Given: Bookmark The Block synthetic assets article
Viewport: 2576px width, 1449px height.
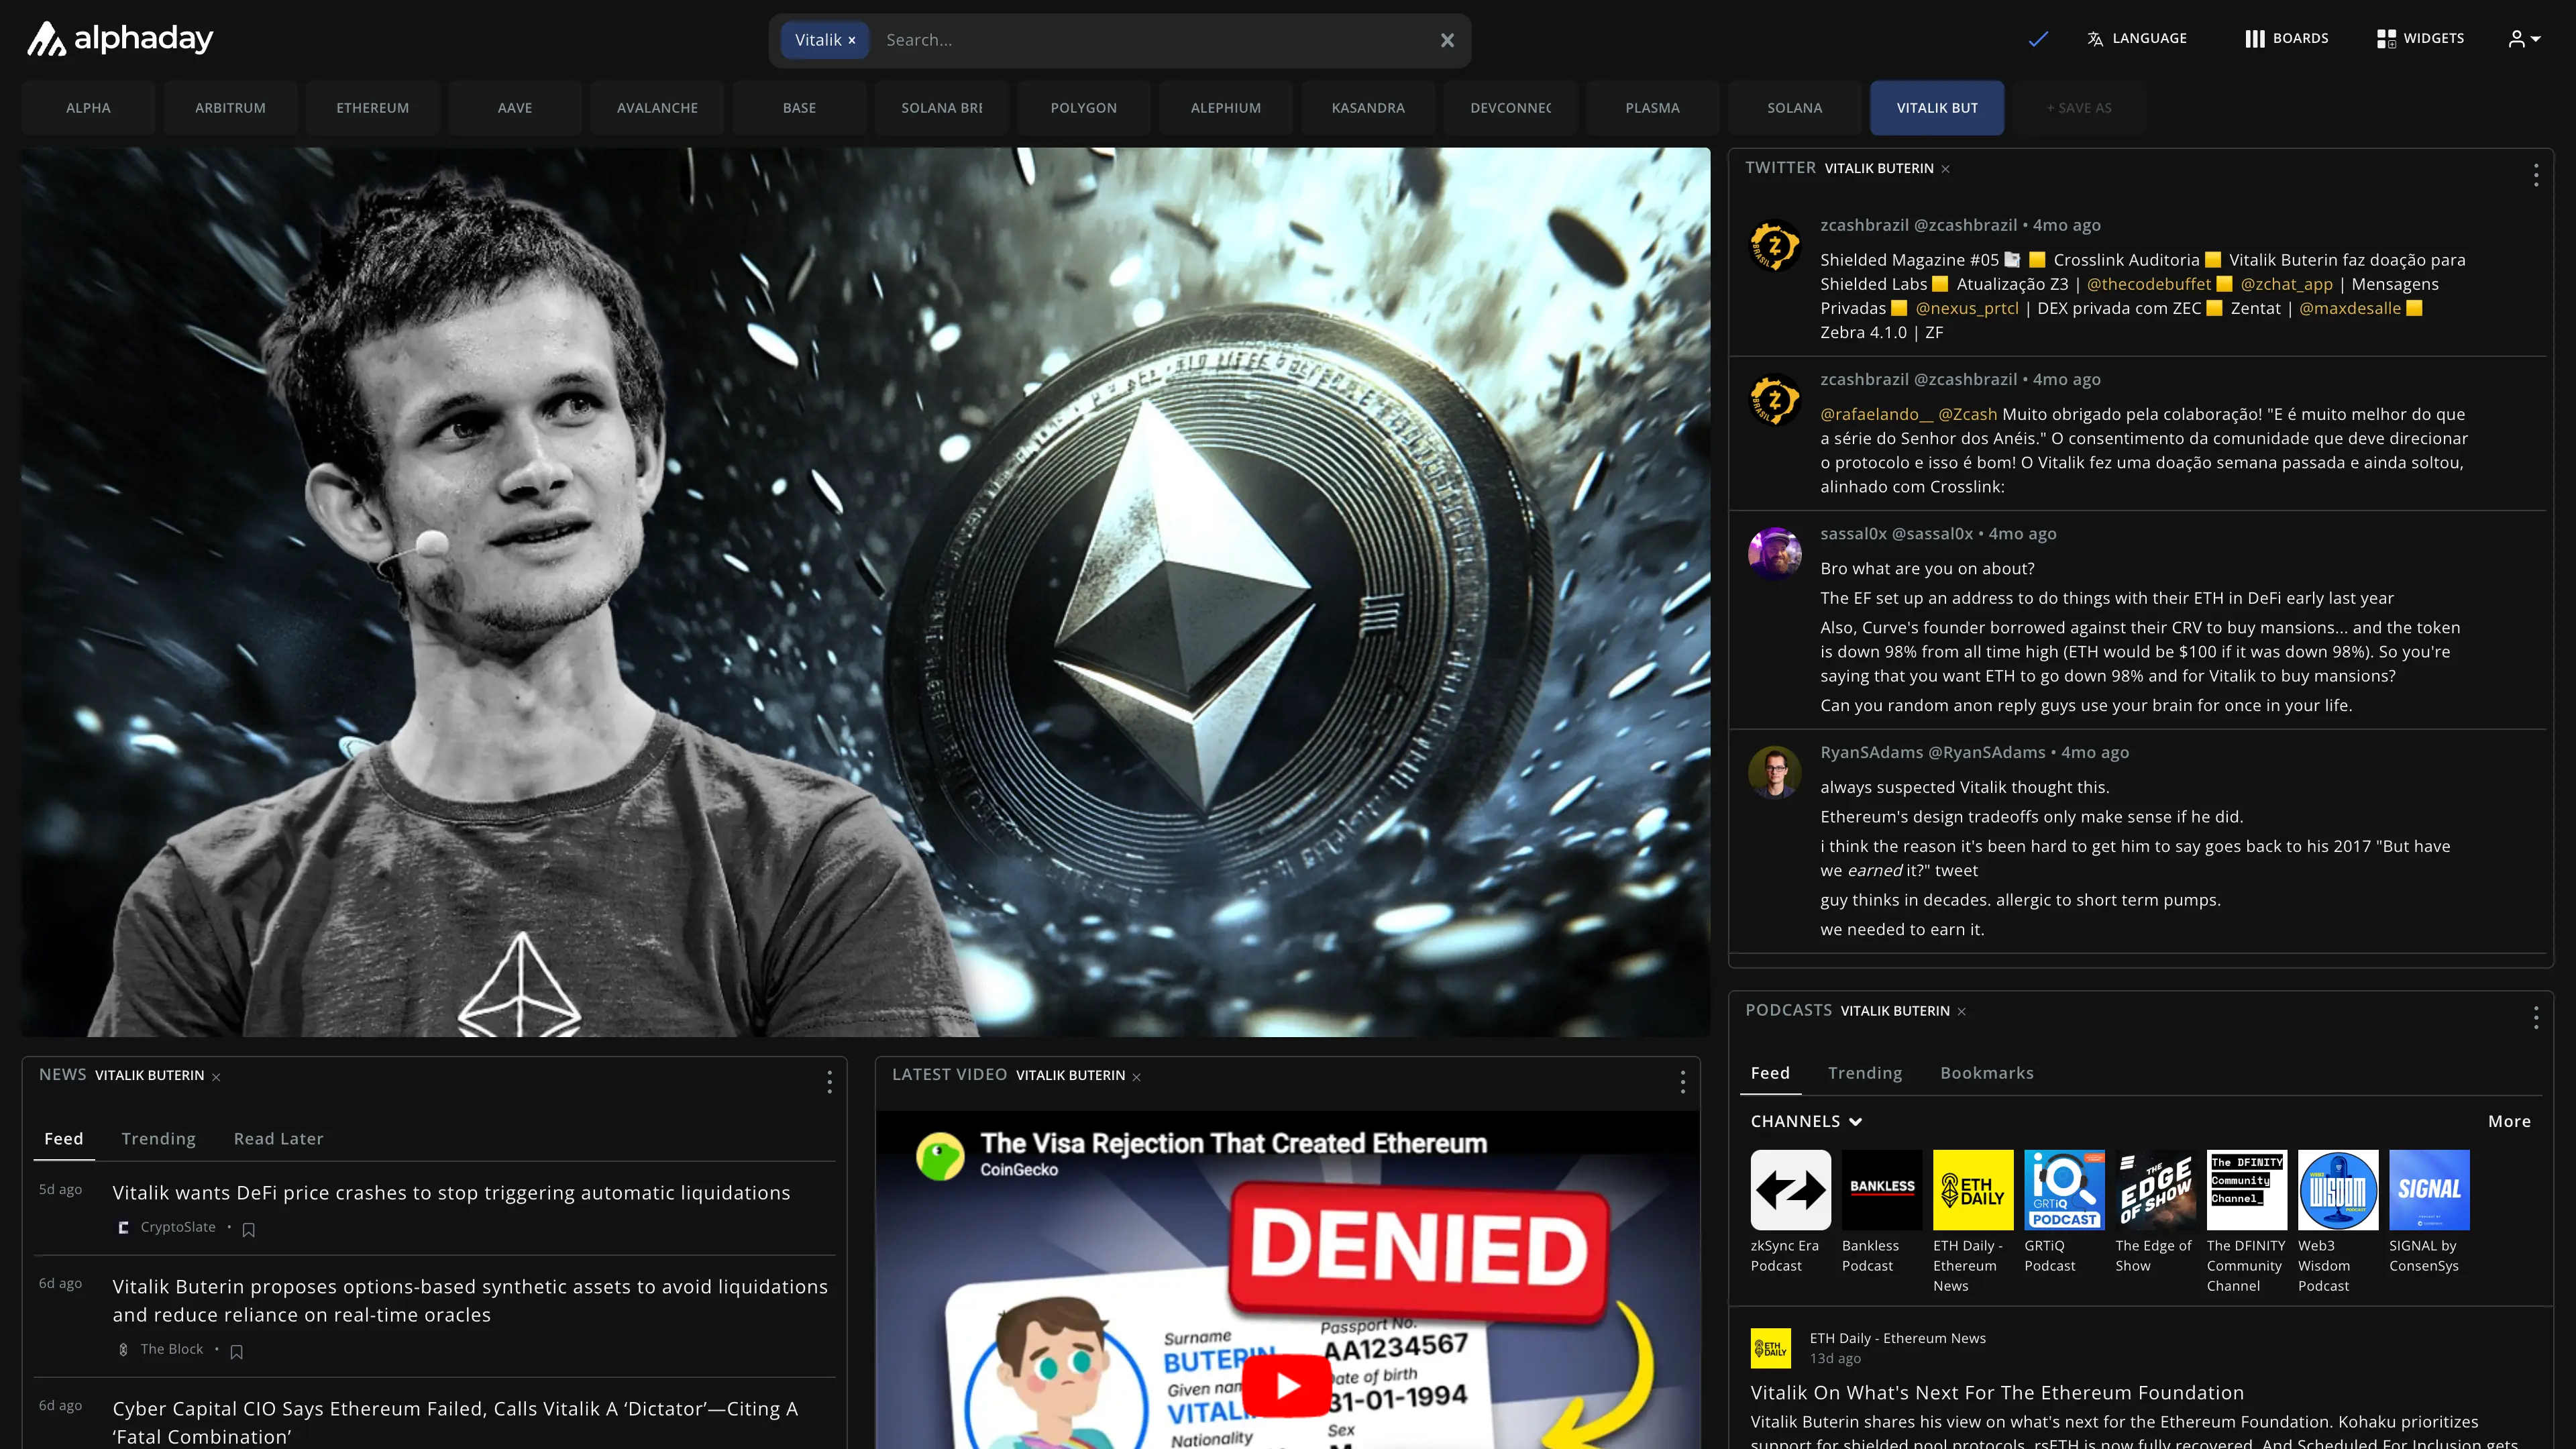Looking at the screenshot, I should 237,1351.
